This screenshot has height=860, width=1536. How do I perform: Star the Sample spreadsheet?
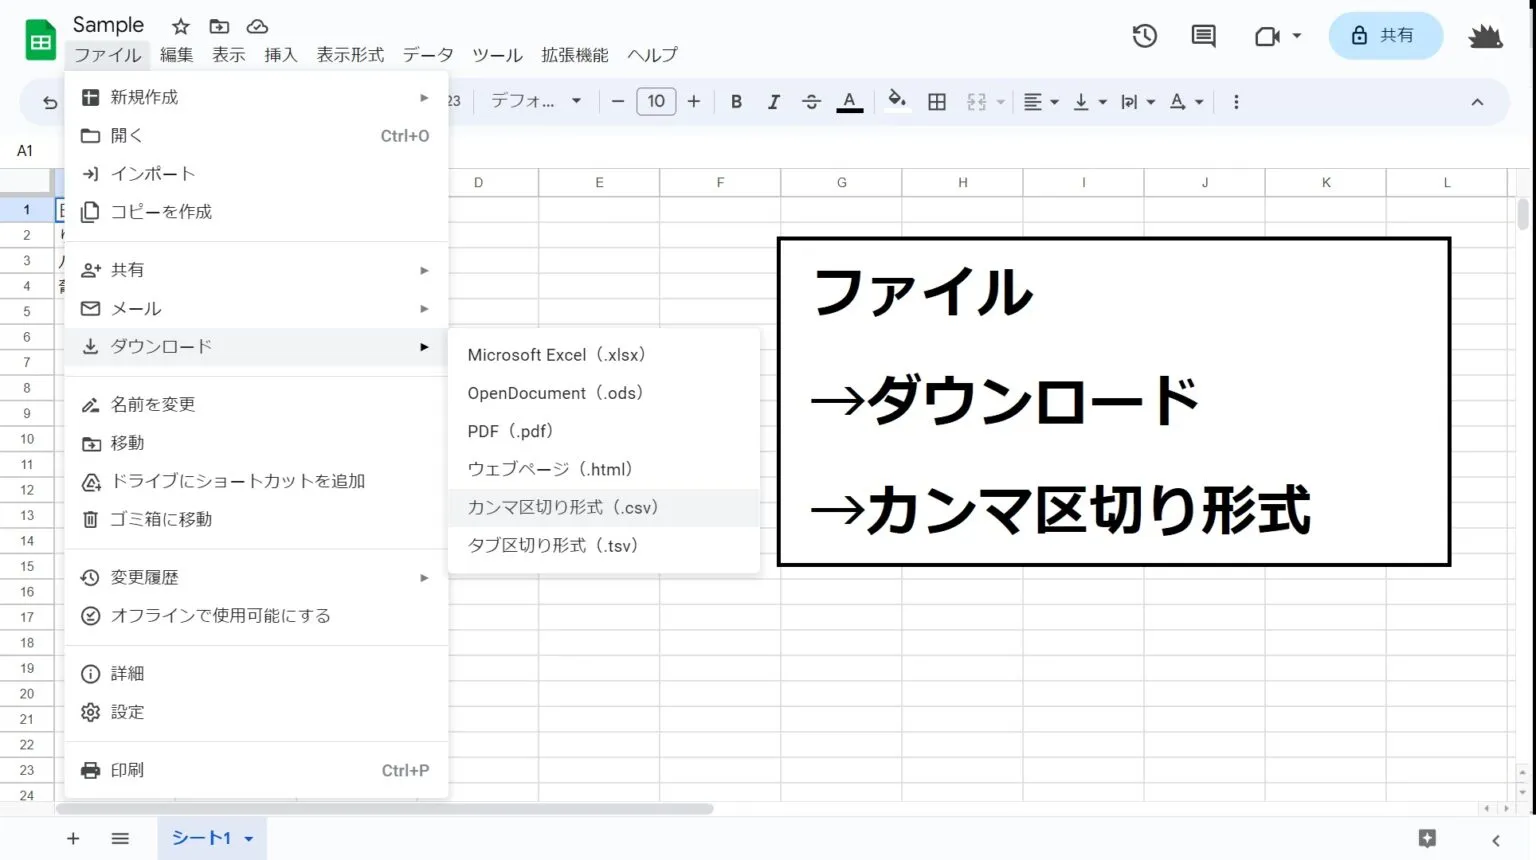[x=181, y=27]
